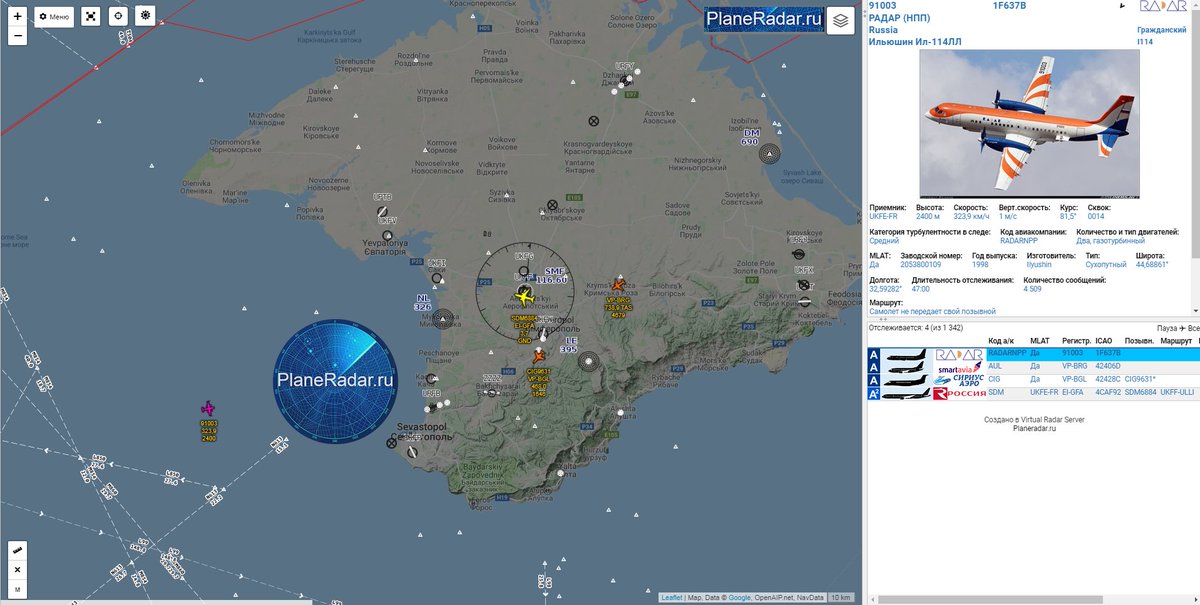Screen dimensions: 1200x605
Task: Click the M button at bottom-left
Action: click(17, 589)
